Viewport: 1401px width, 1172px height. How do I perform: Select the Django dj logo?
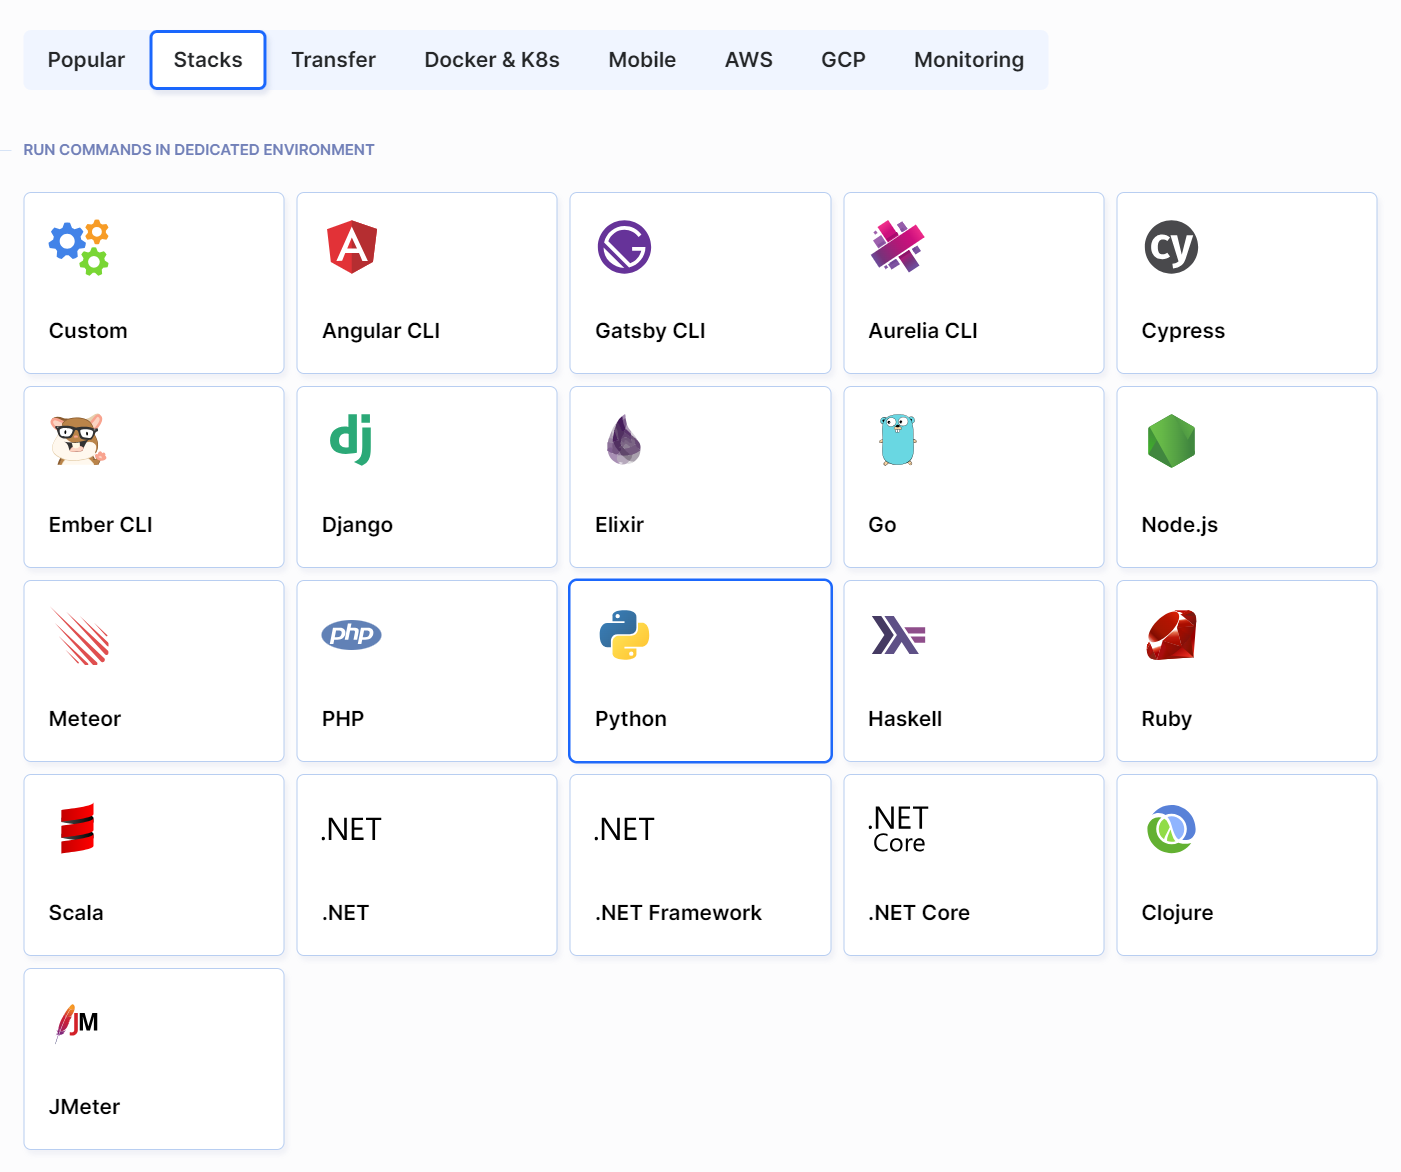[x=351, y=440]
